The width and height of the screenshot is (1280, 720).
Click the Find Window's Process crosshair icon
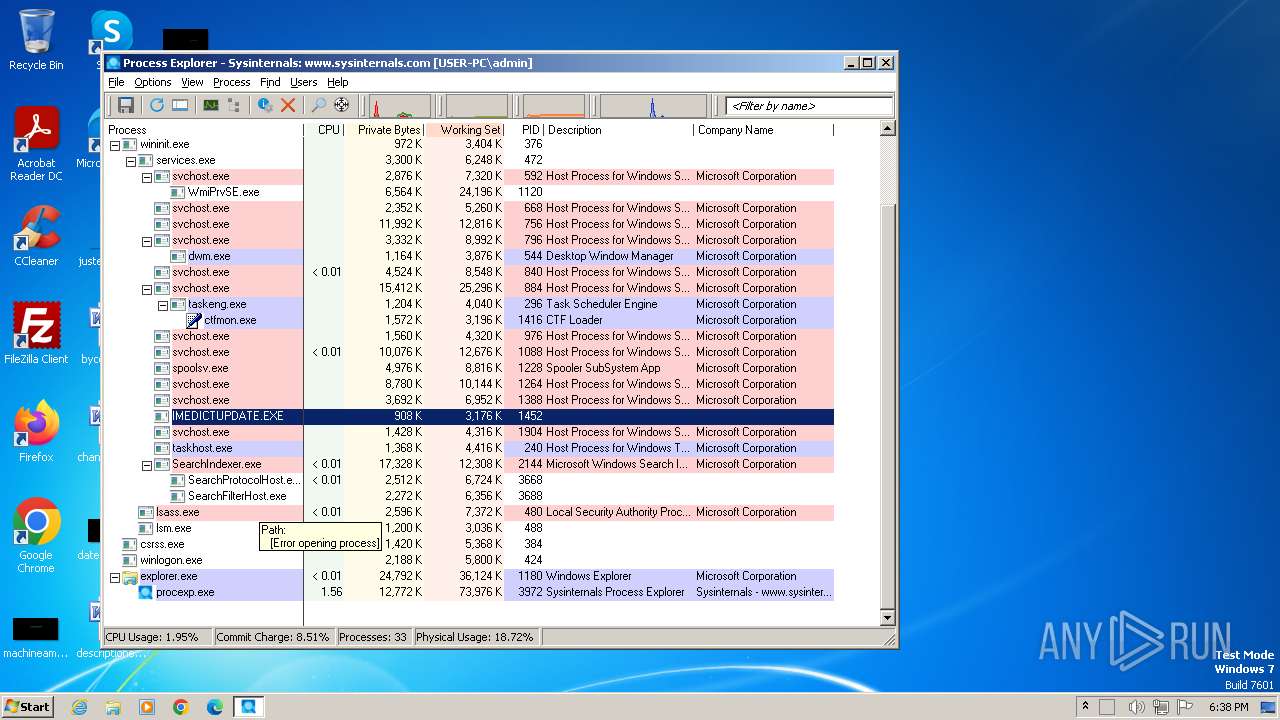(x=342, y=105)
